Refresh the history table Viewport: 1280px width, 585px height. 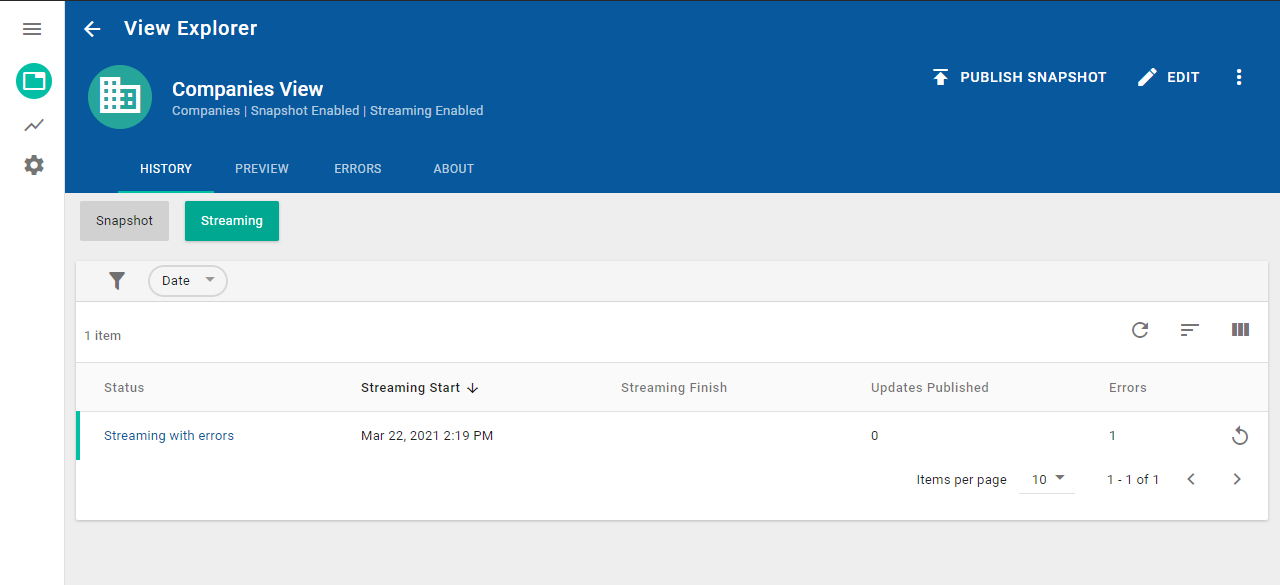(x=1140, y=330)
